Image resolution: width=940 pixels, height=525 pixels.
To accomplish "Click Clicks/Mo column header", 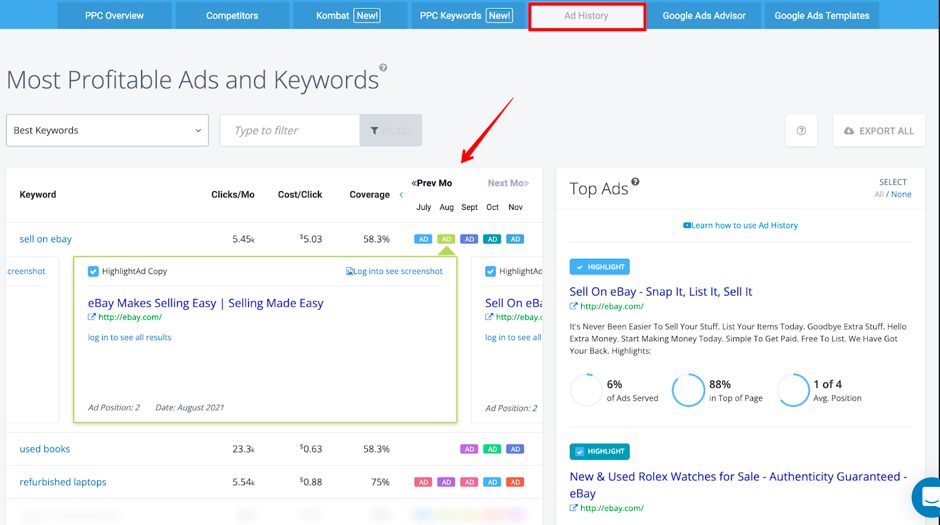I will coord(233,195).
